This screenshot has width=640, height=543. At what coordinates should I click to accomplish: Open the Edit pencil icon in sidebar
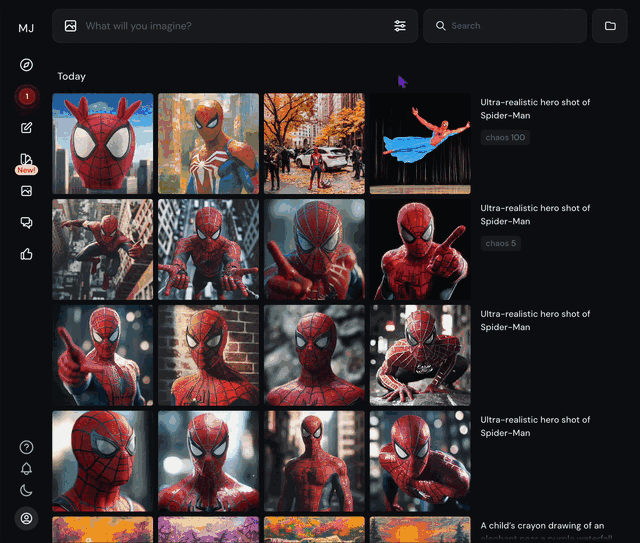(x=27, y=128)
